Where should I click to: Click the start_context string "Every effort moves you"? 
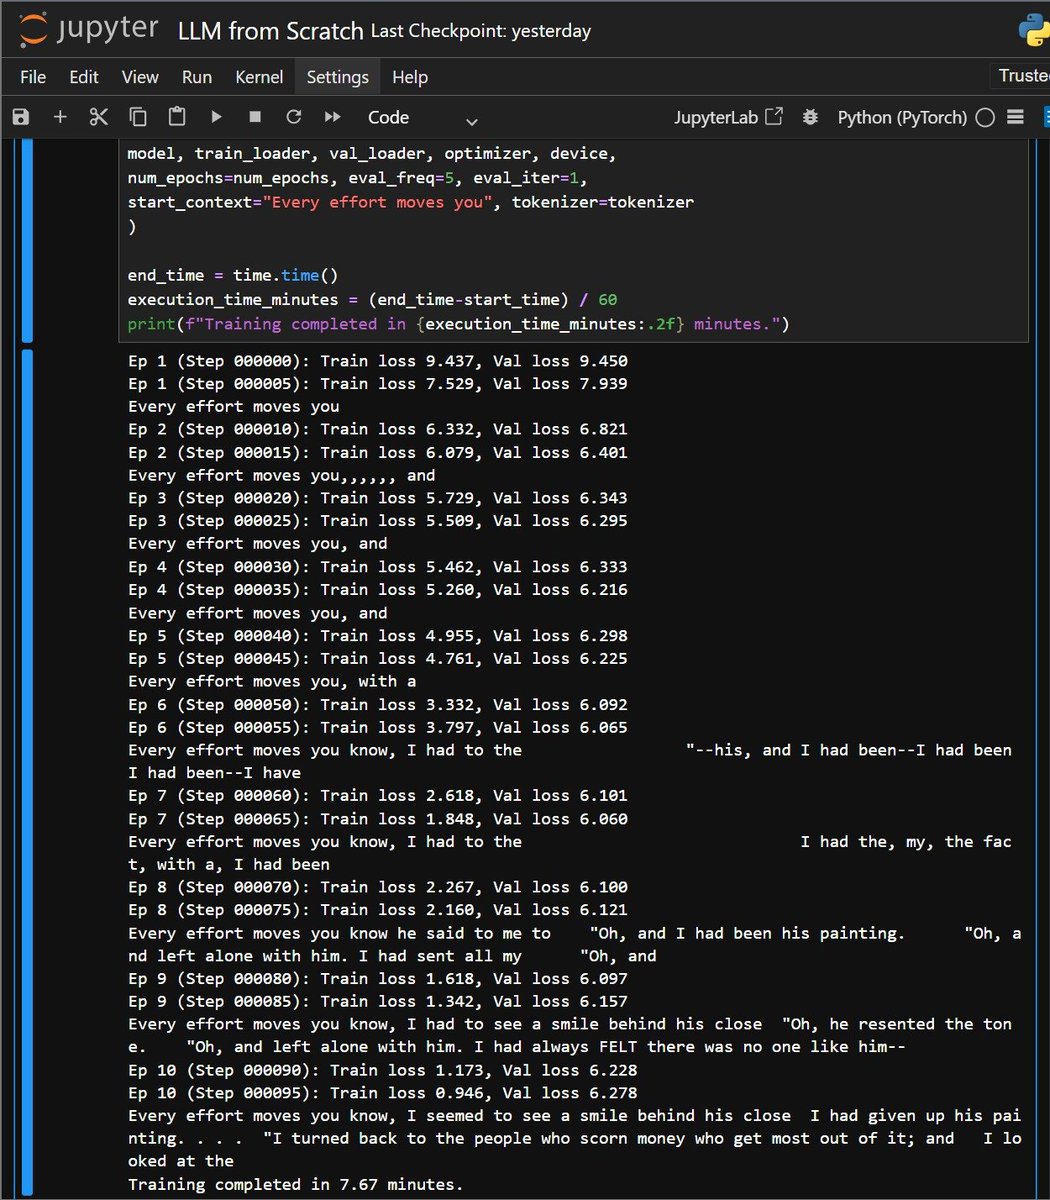pos(382,202)
